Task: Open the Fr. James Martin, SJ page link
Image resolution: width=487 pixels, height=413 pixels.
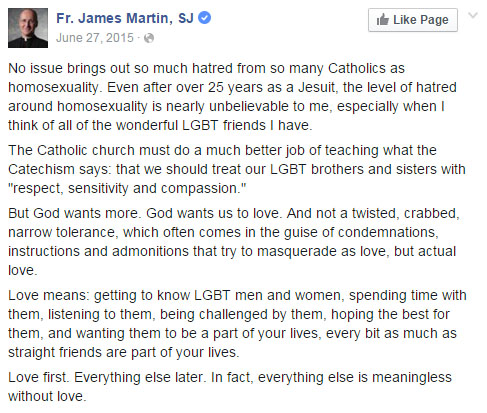Action: click(x=125, y=18)
